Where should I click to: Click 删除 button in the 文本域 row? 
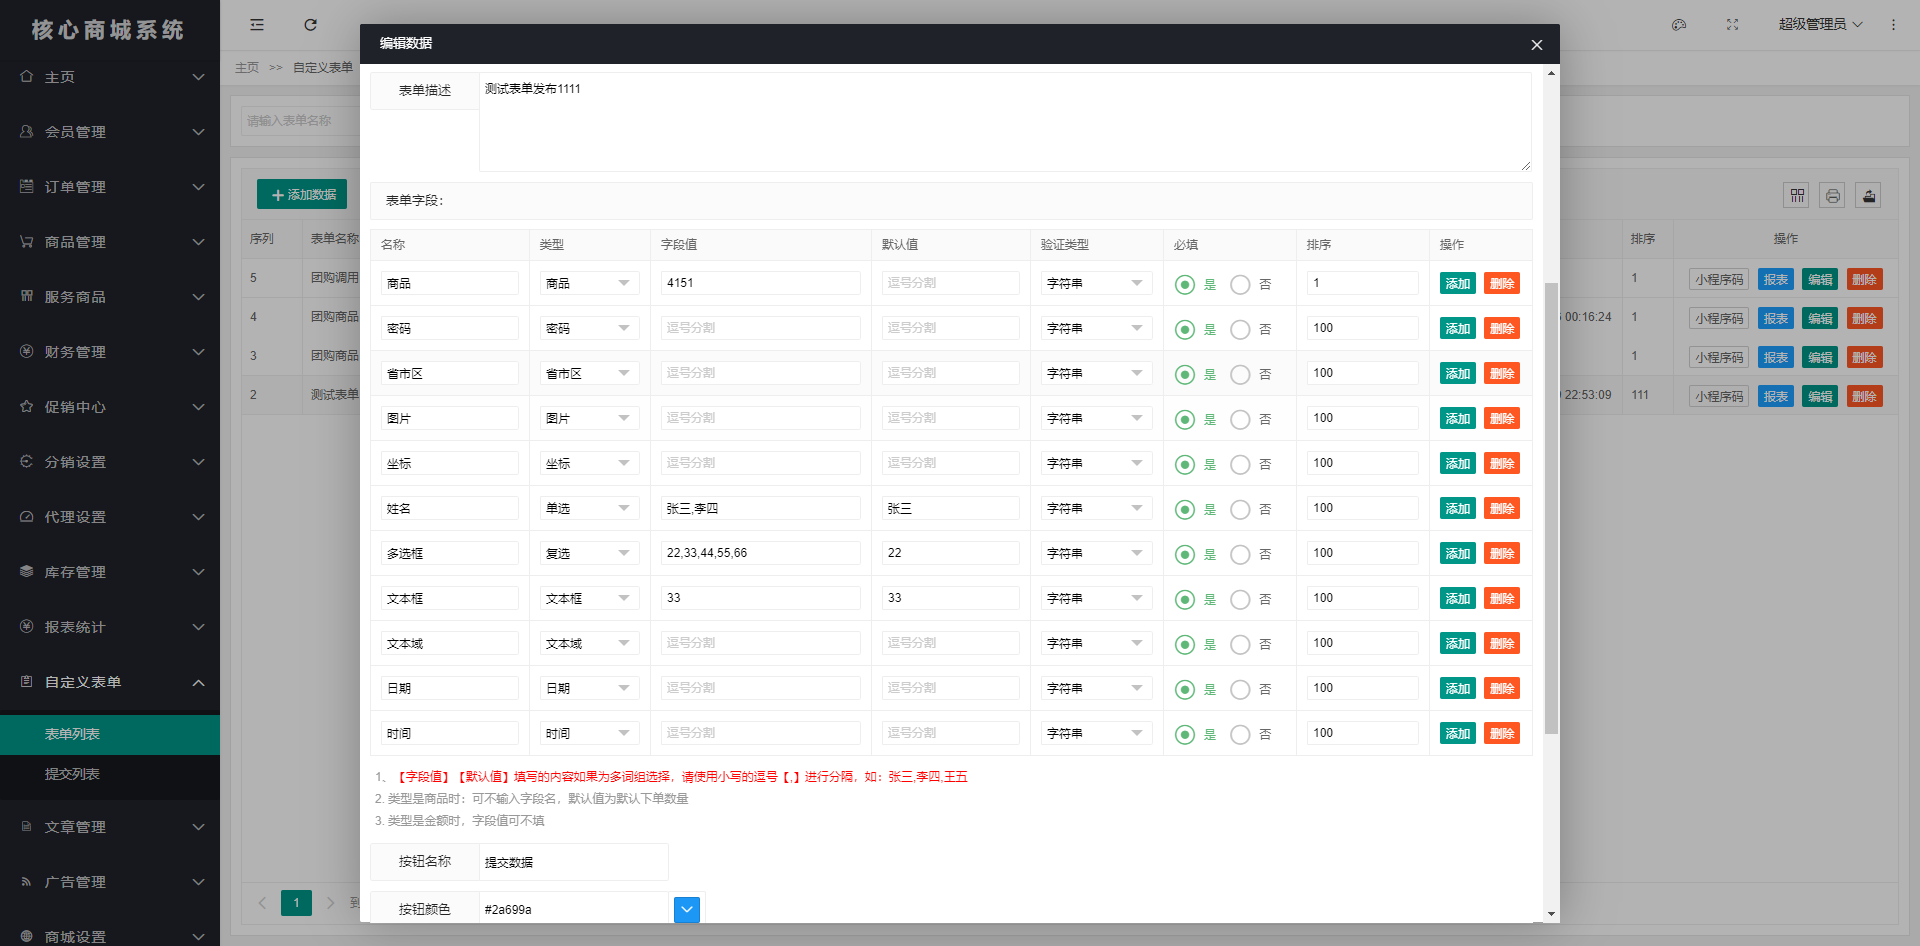[1502, 644]
